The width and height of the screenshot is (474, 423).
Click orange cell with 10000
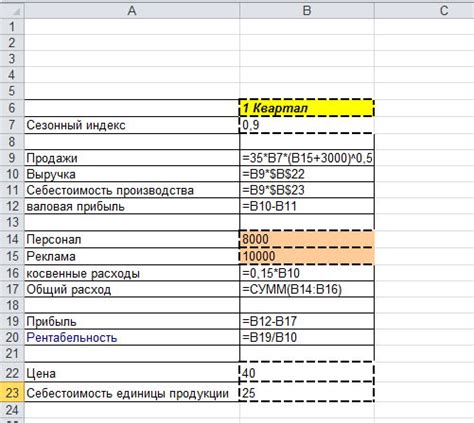[x=307, y=256]
